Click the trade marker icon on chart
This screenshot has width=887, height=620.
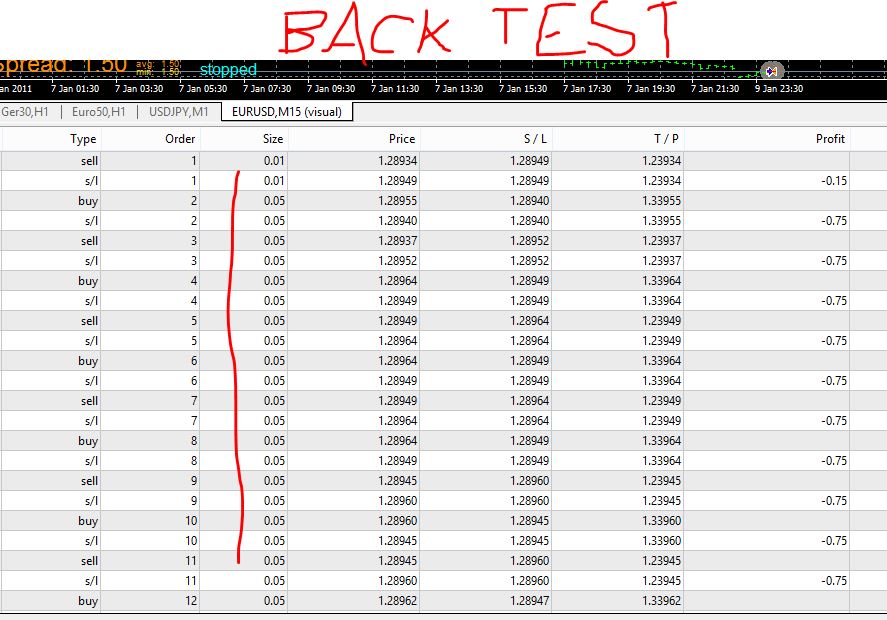pyautogui.click(x=772, y=71)
